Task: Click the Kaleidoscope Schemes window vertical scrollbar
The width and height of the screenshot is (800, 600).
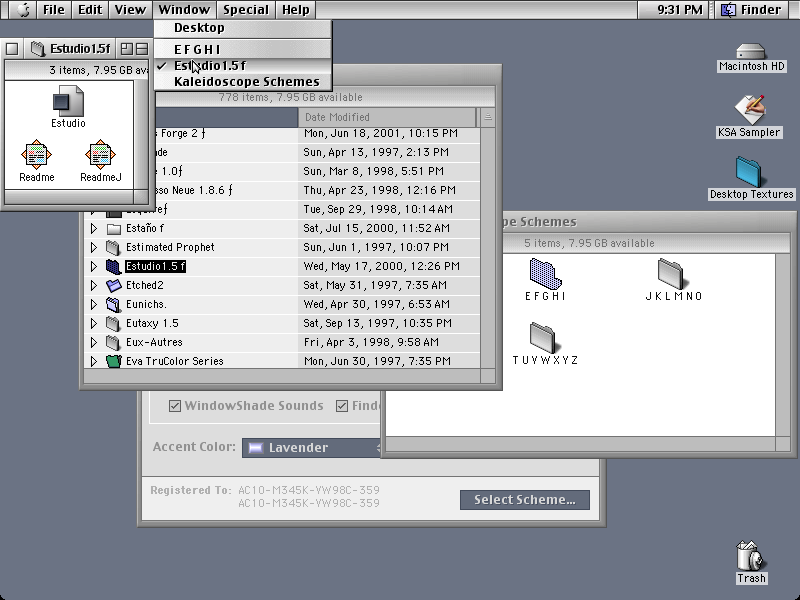Action: (x=783, y=345)
